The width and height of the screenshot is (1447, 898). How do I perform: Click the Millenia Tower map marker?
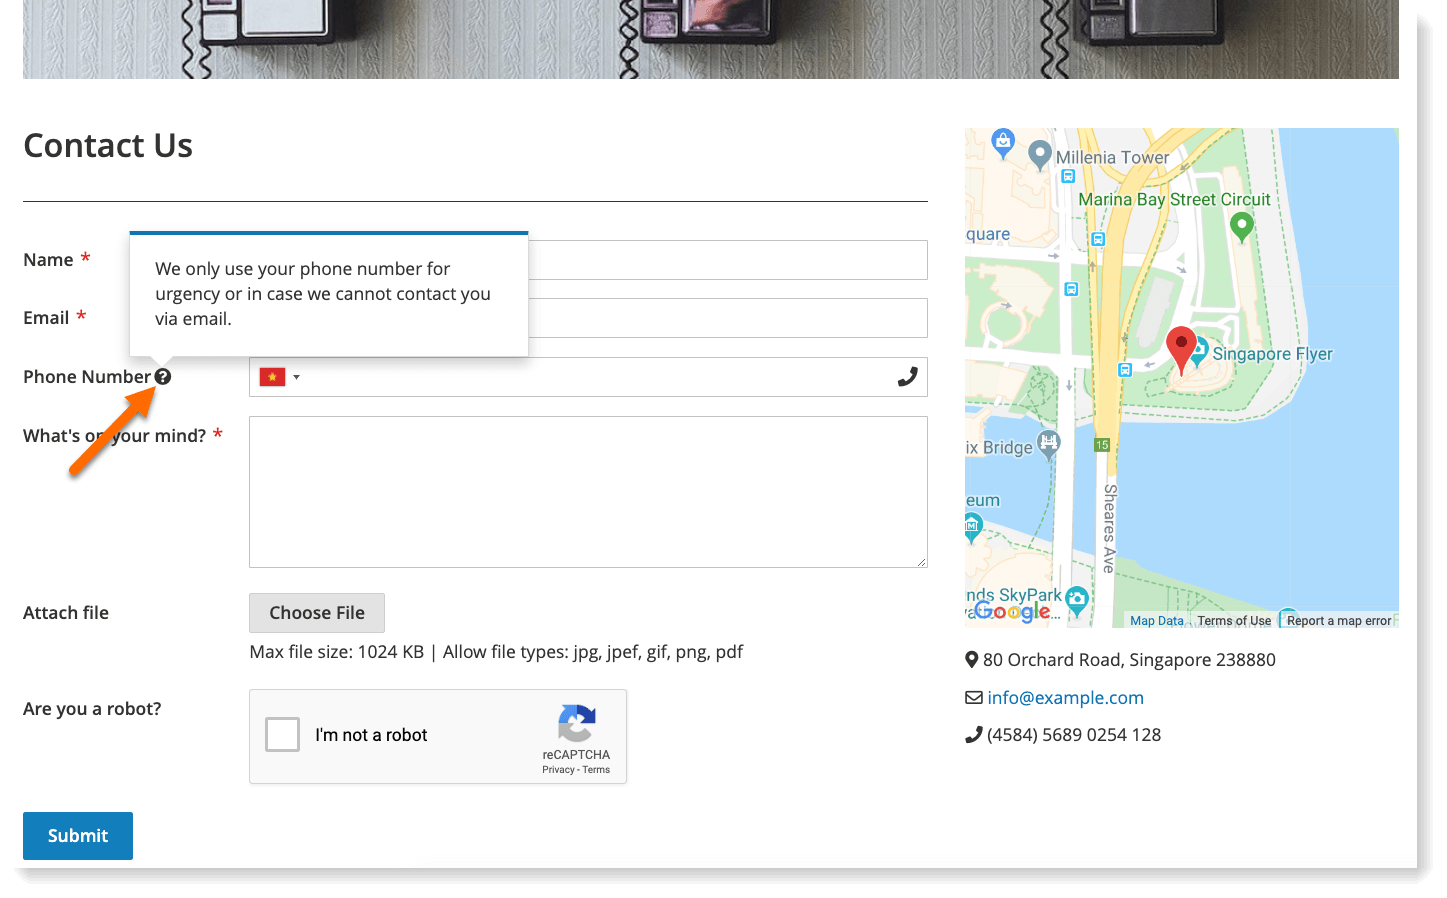1040,155
